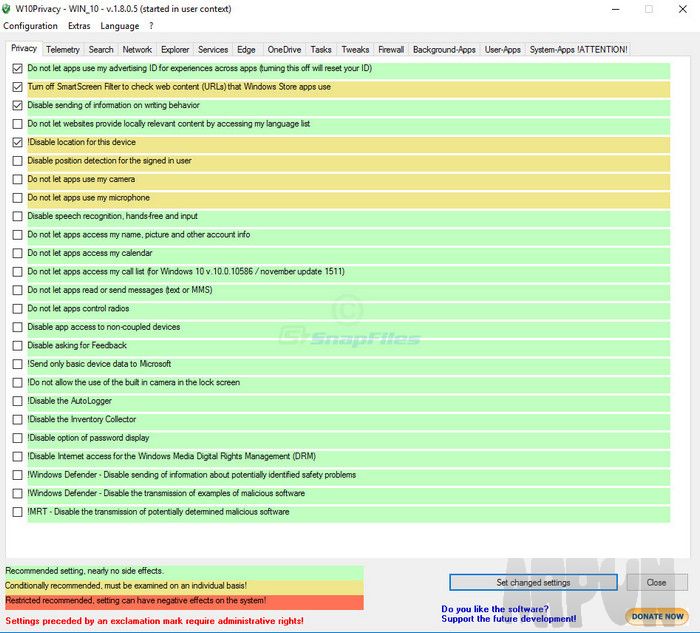This screenshot has width=700, height=633.
Task: Switch to the Tweaks tab
Action: [355, 50]
